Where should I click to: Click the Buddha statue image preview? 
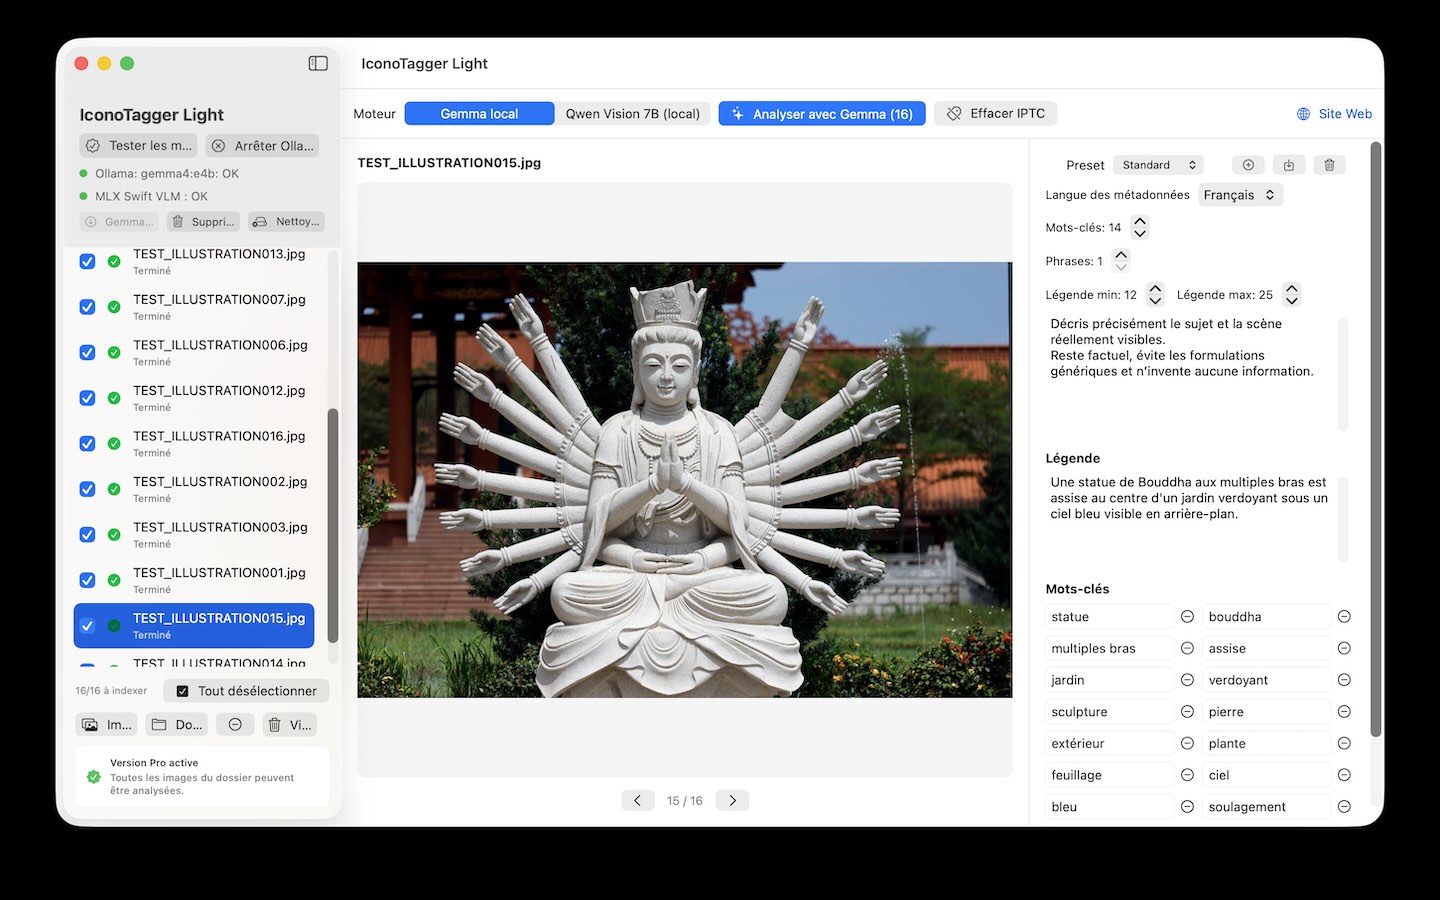(685, 480)
